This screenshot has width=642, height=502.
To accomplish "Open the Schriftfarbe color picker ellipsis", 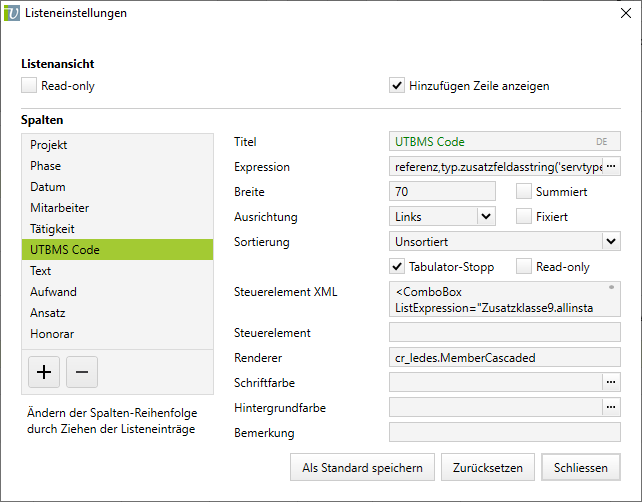I will tap(611, 382).
